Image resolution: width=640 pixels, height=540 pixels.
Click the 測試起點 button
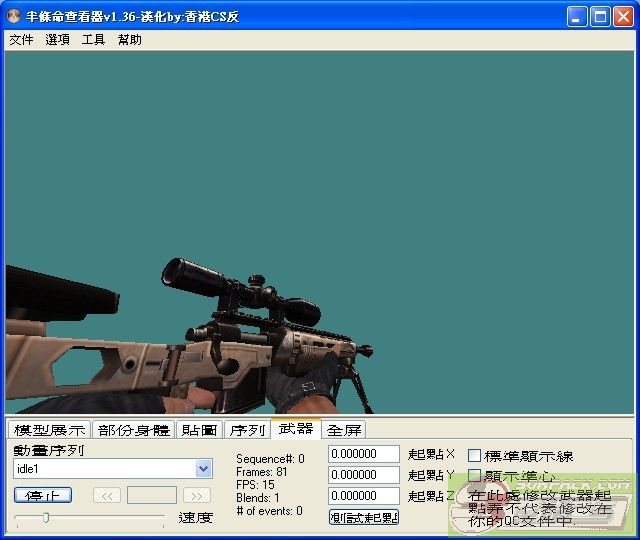click(x=364, y=517)
